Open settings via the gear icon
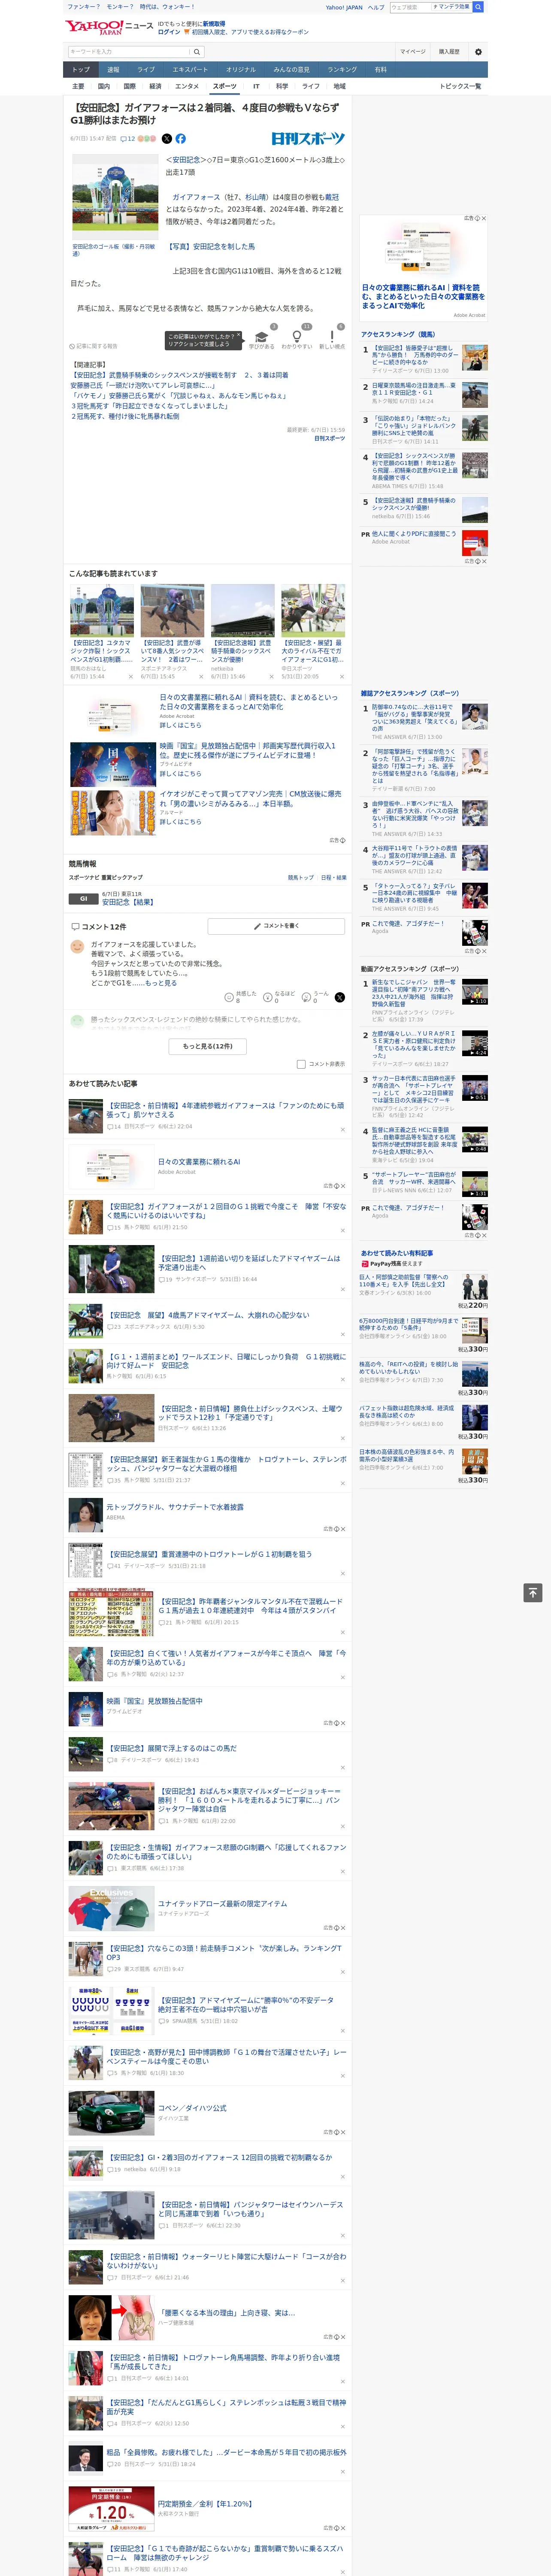551x2576 pixels. tap(478, 52)
